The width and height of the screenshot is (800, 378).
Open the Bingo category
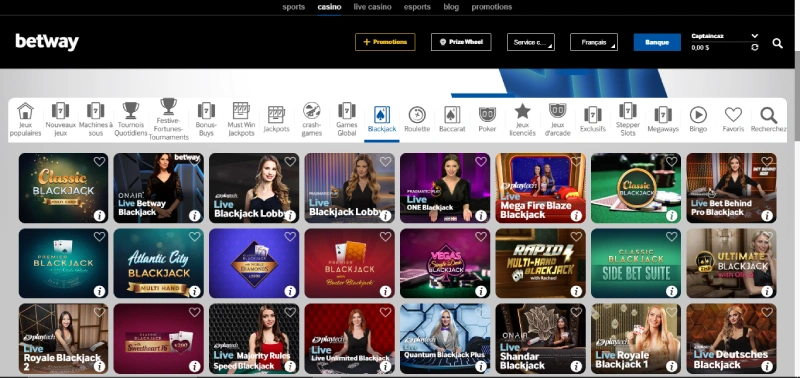tap(698, 119)
